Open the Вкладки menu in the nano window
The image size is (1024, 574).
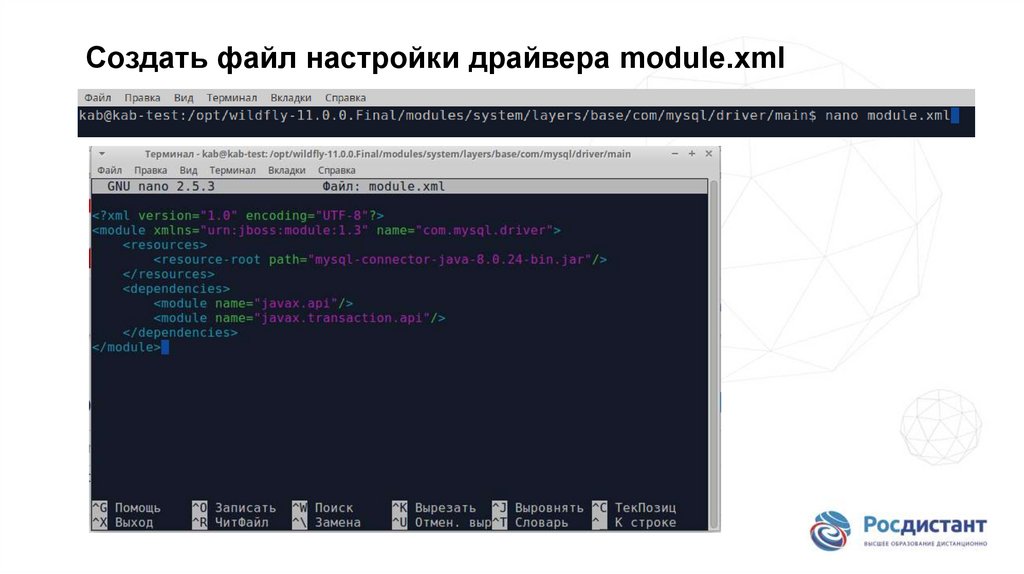click(287, 170)
